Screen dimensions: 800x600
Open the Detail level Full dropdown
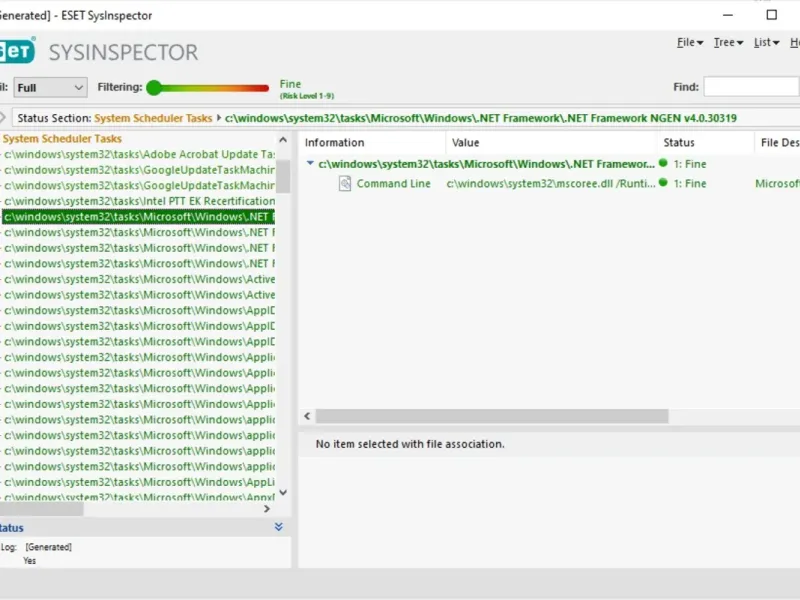point(50,87)
